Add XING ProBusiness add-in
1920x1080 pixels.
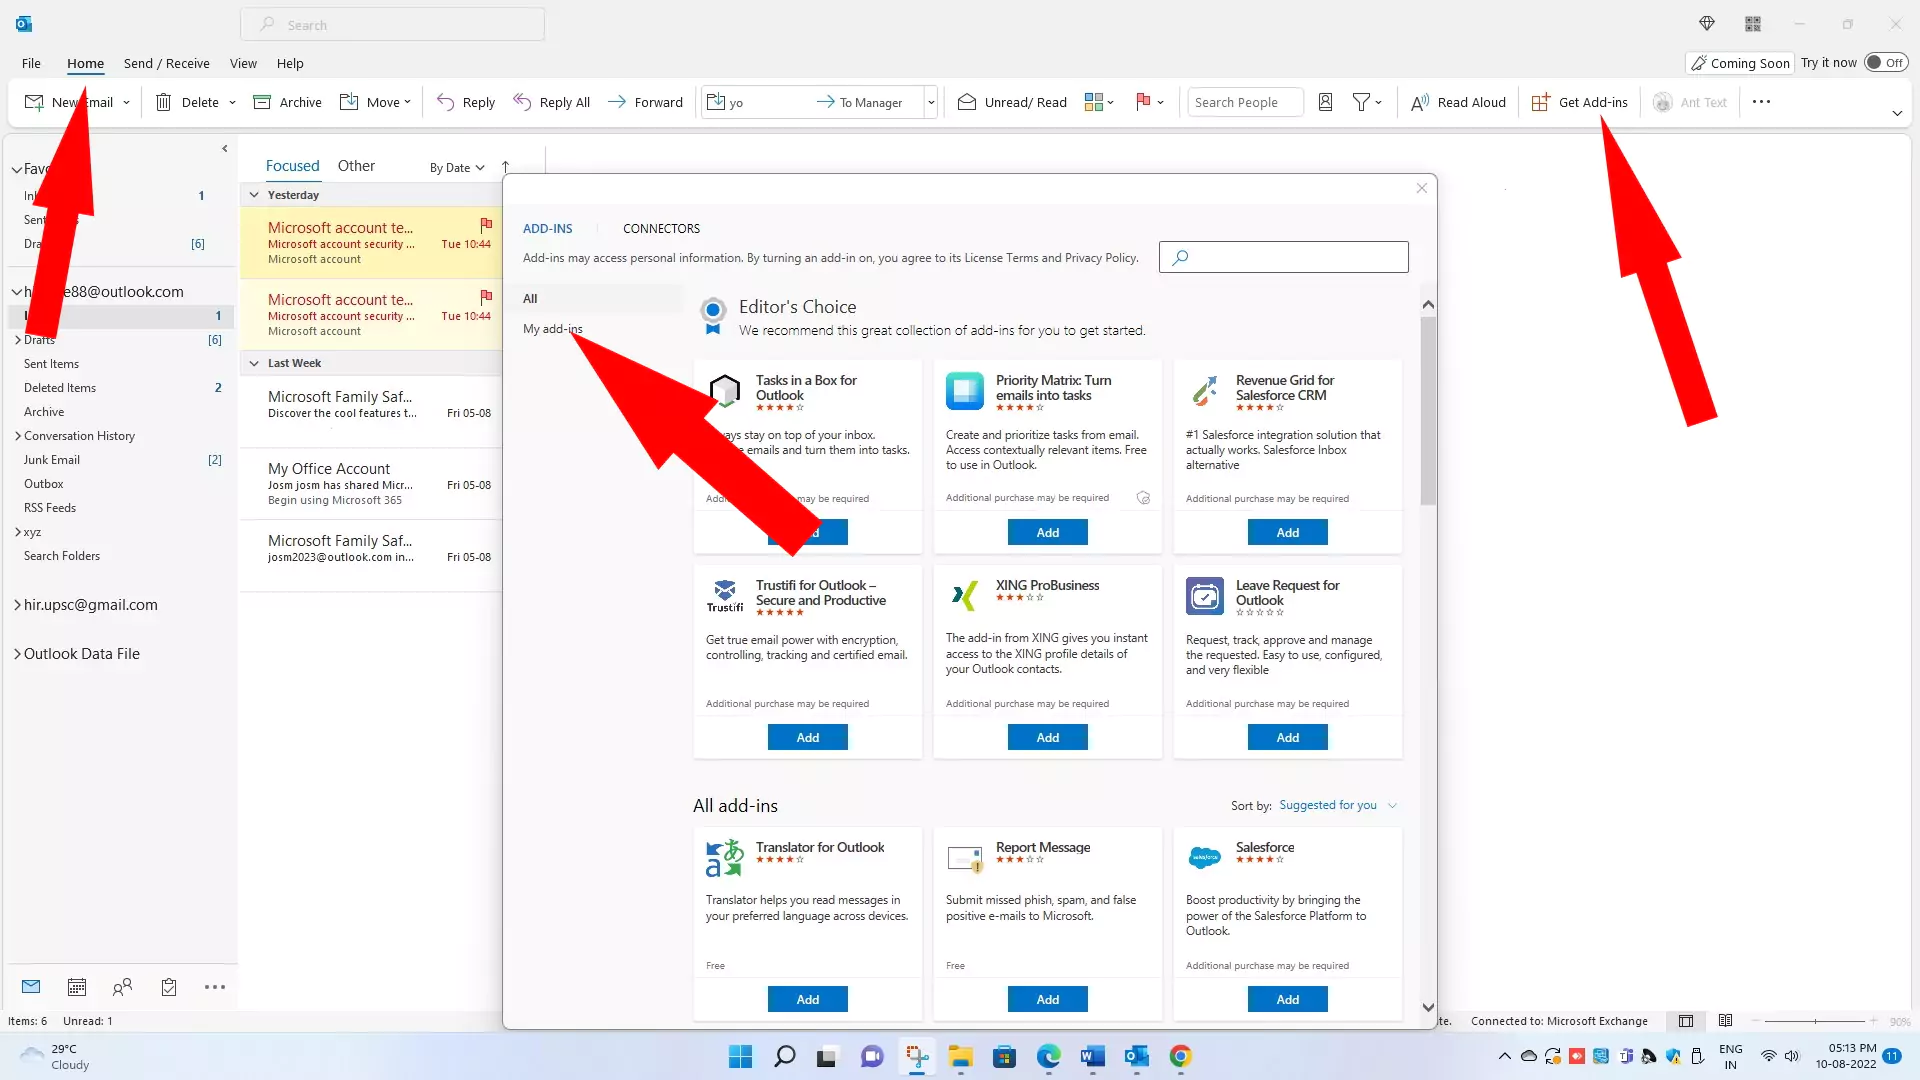coord(1047,738)
